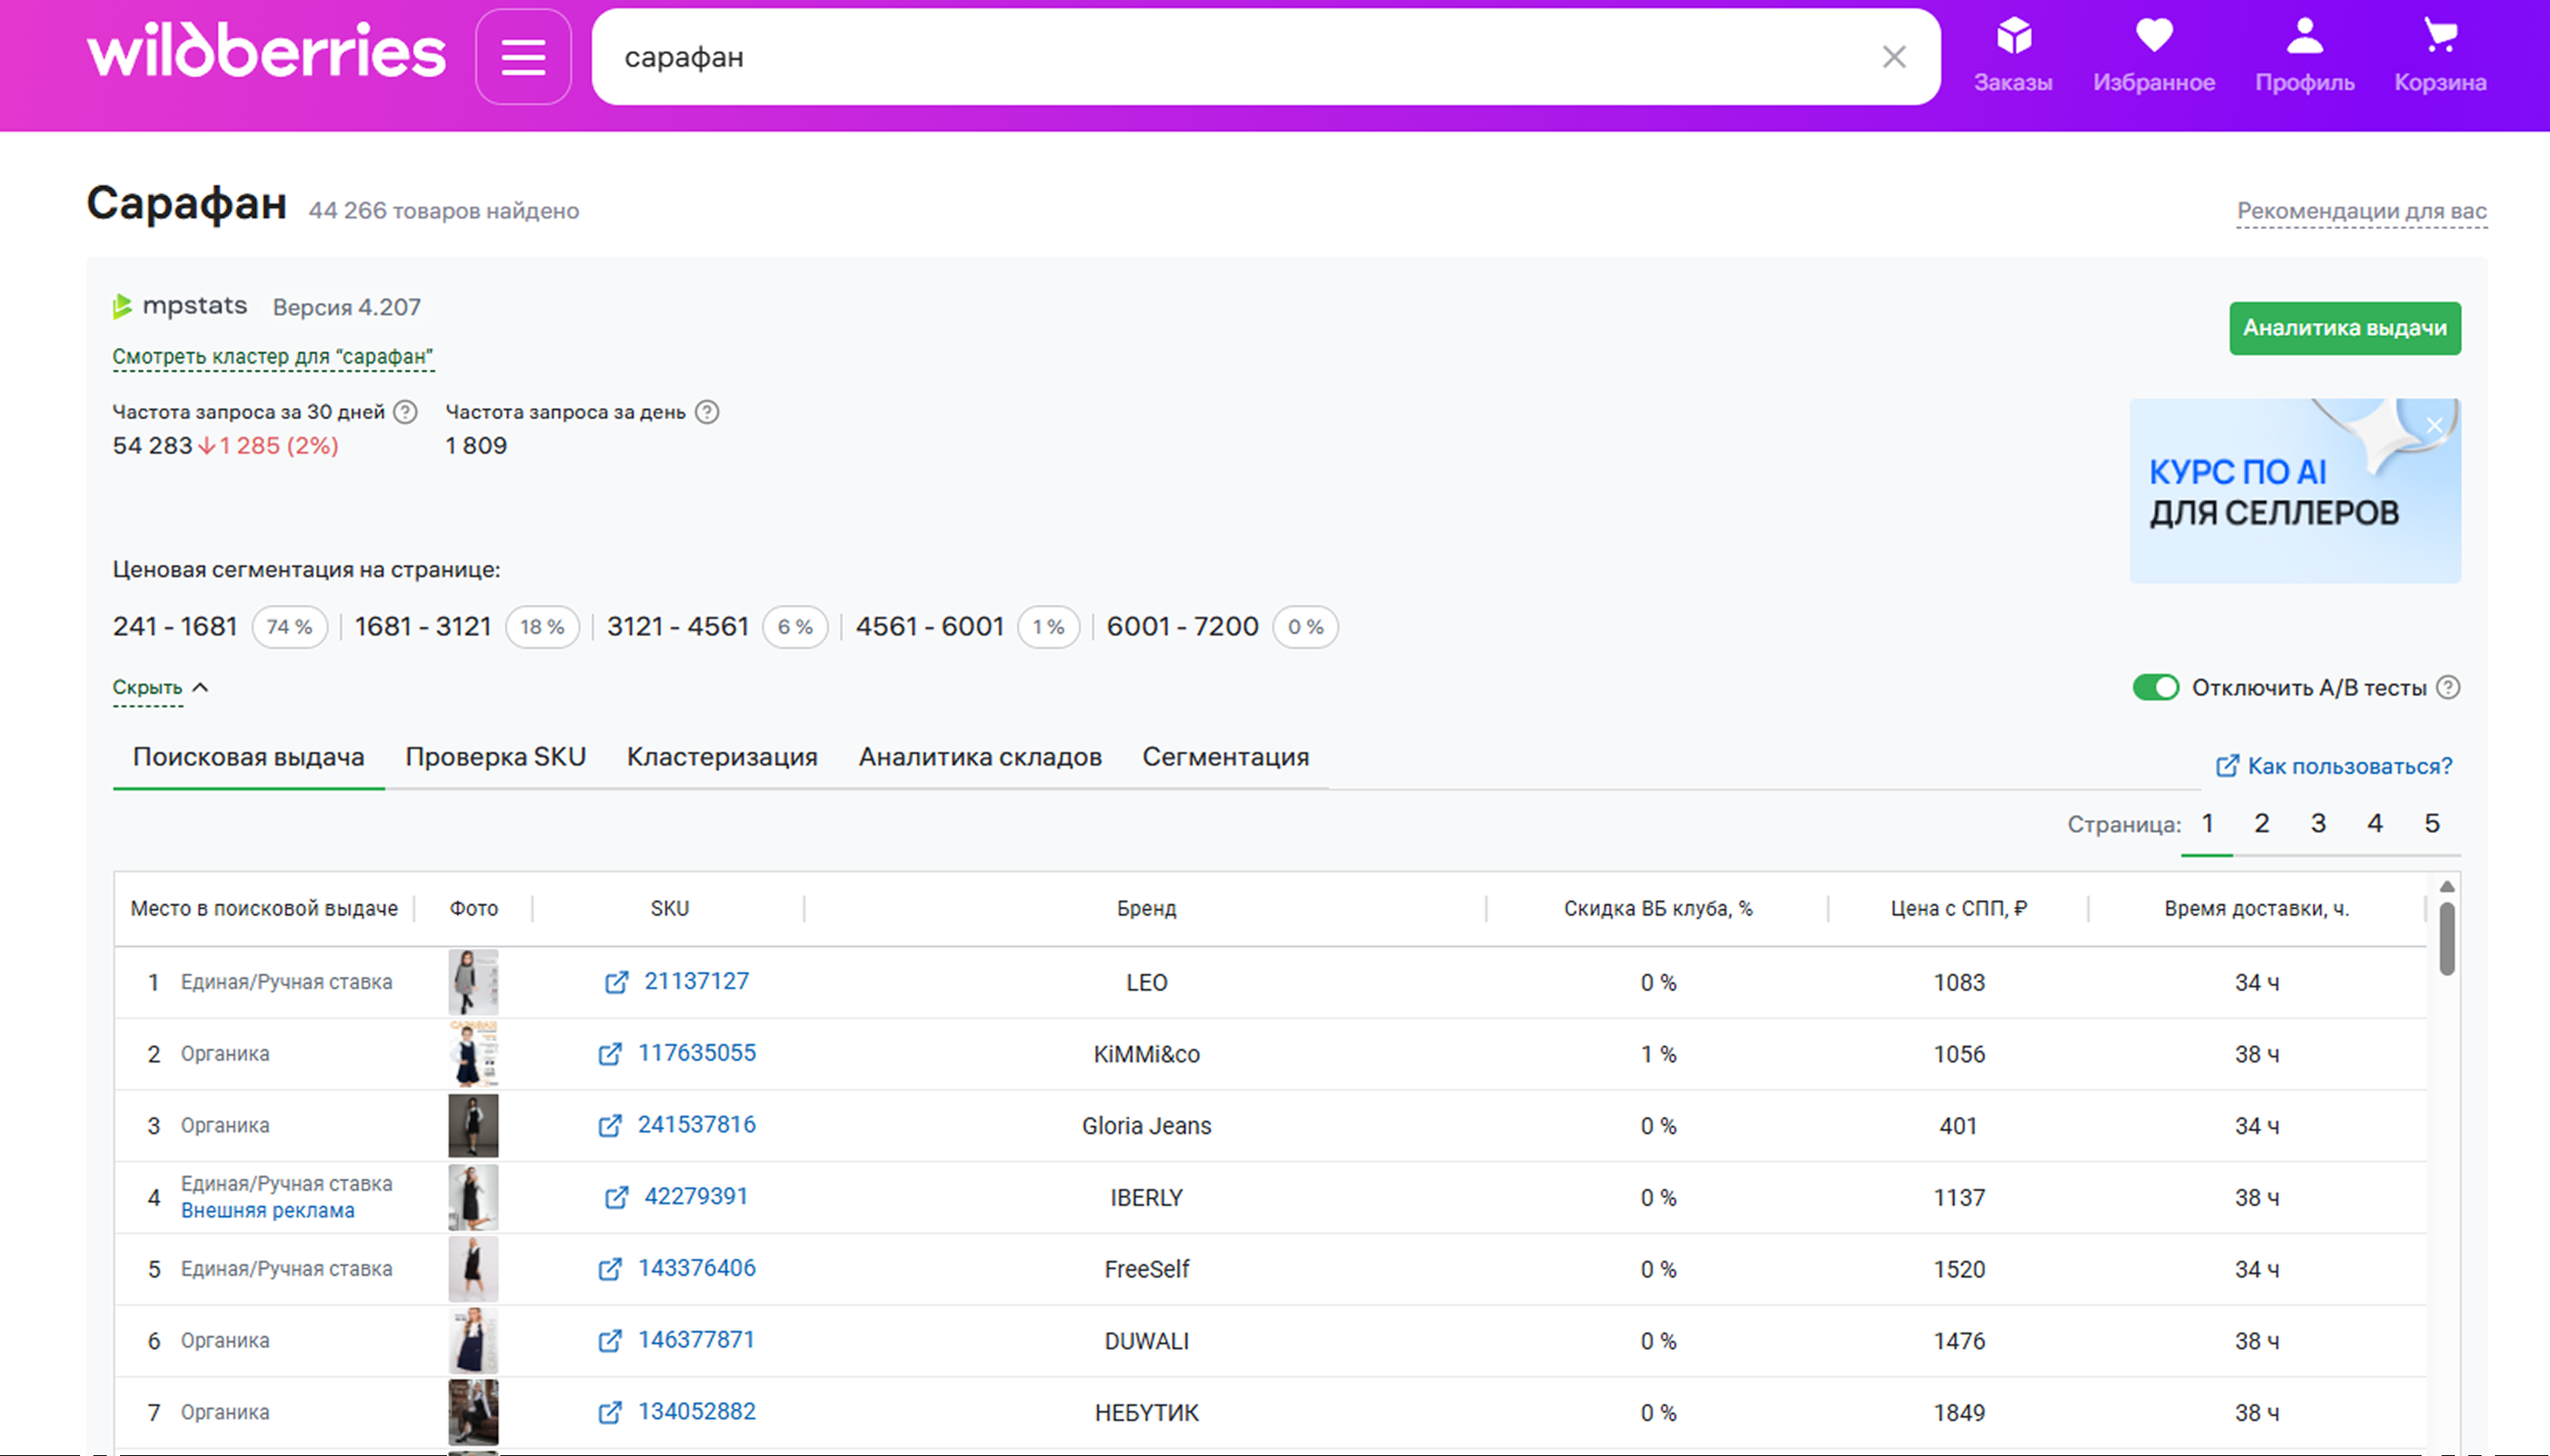Click Место в поисковой выдаче column header
Image resolution: width=2550 pixels, height=1456 pixels.
264,908
